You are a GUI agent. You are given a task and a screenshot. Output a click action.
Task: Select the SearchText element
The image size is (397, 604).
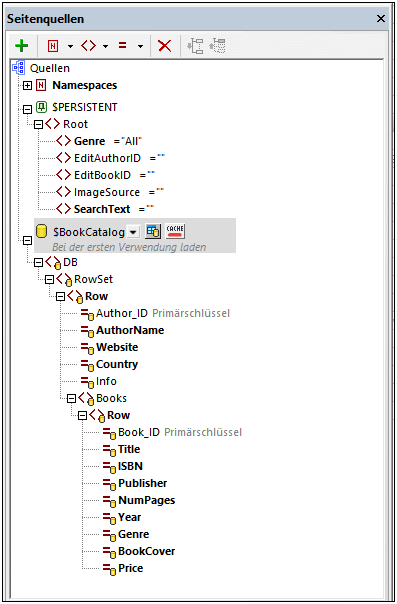pyautogui.click(x=102, y=209)
